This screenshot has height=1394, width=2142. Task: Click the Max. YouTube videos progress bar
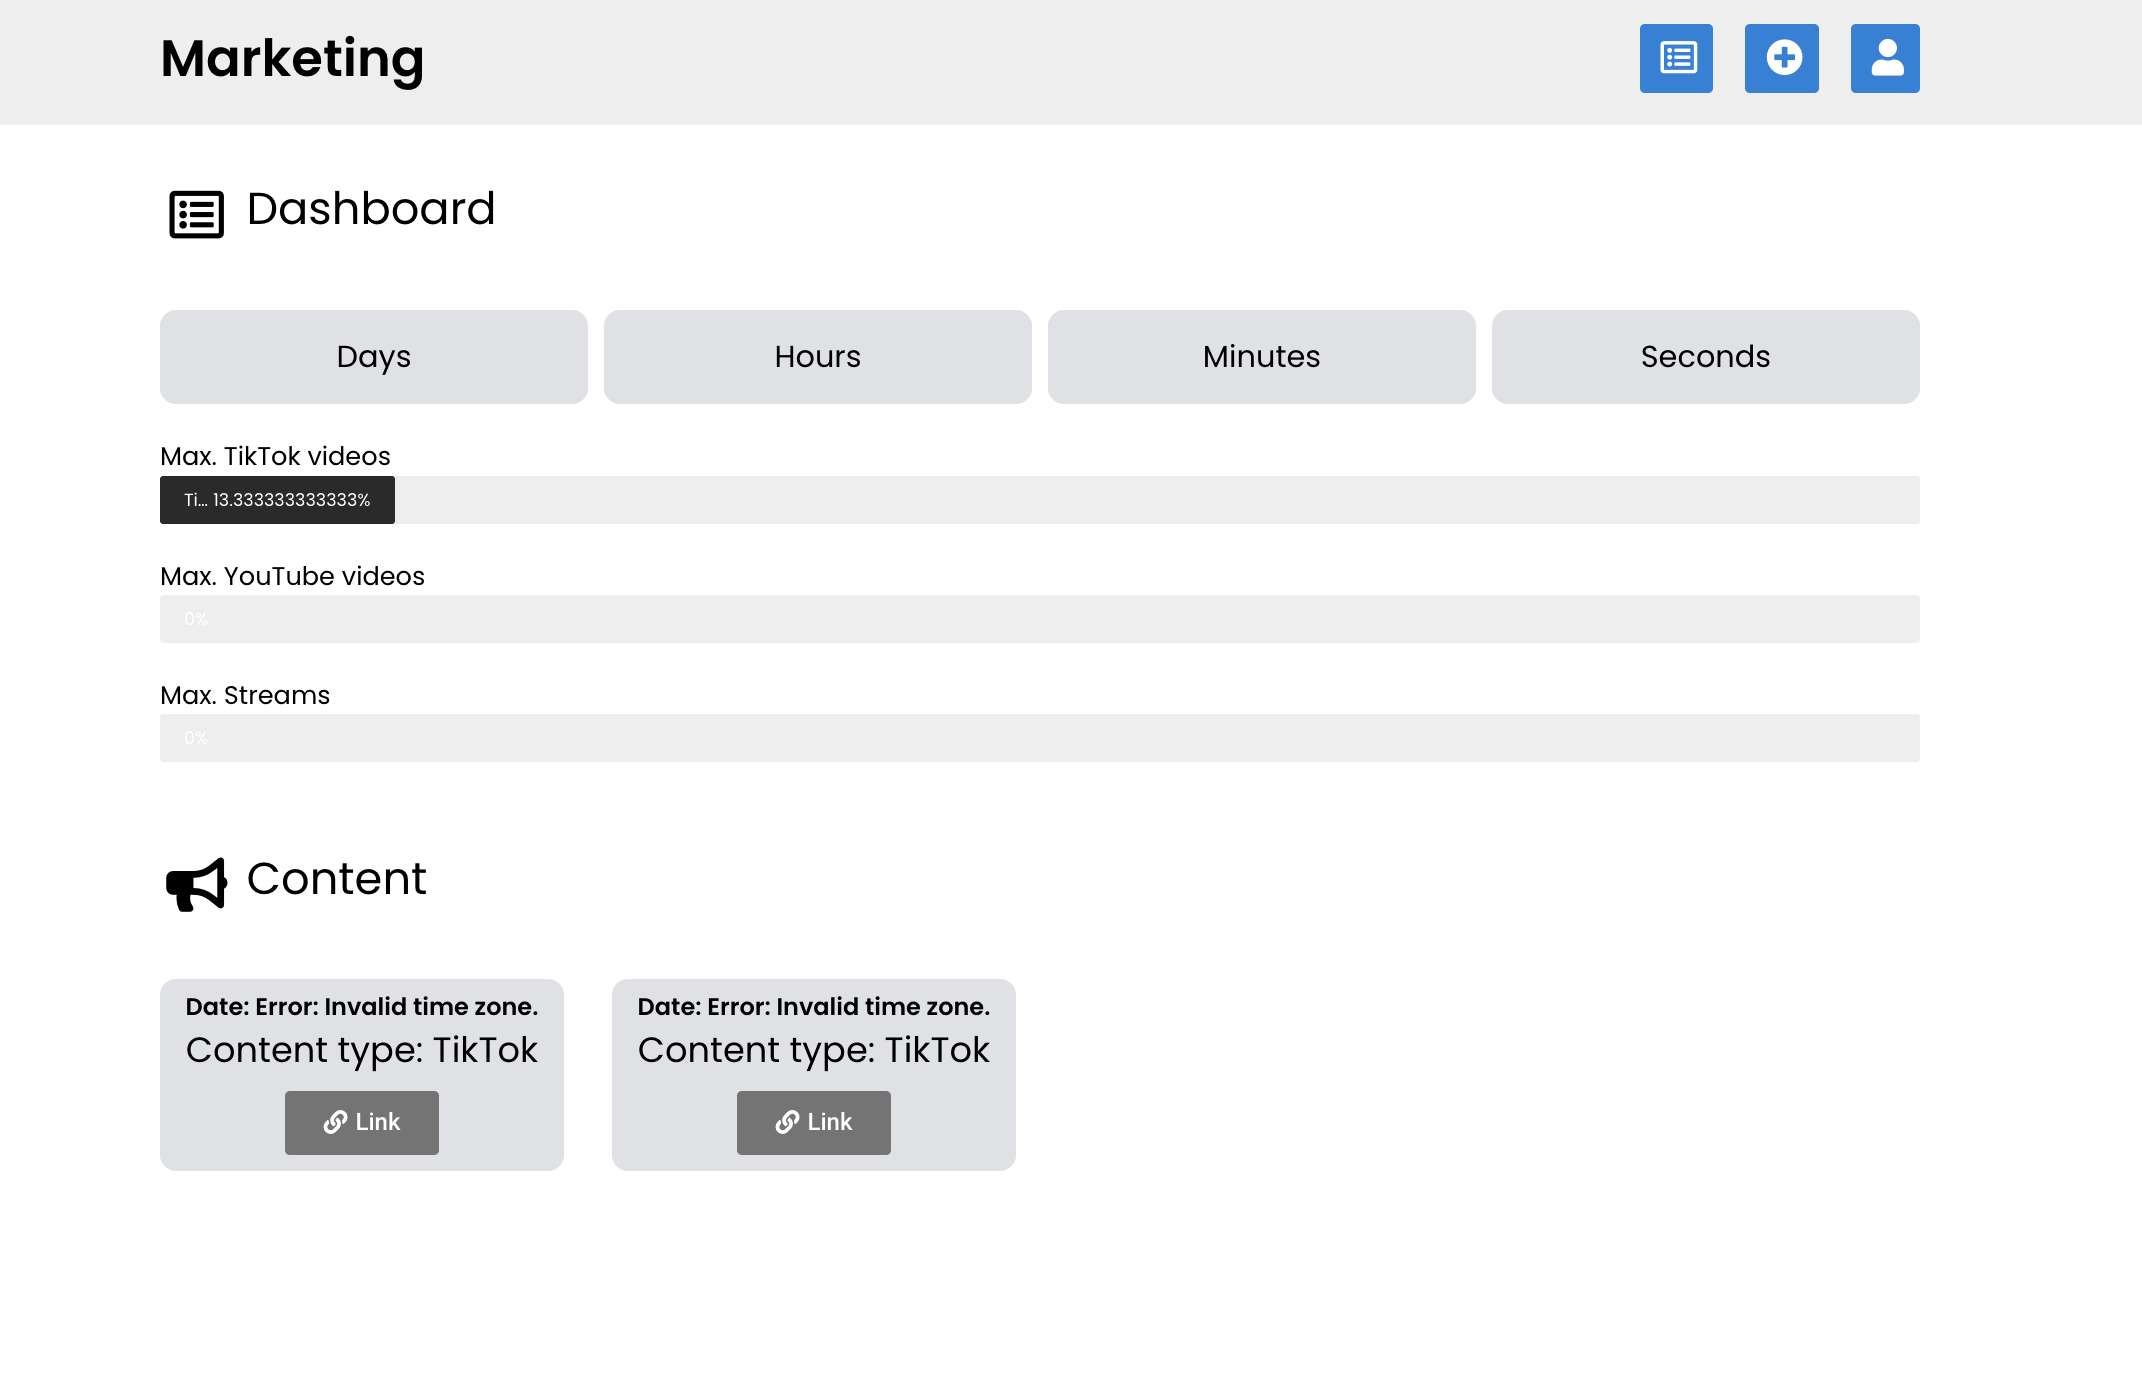(1040, 619)
